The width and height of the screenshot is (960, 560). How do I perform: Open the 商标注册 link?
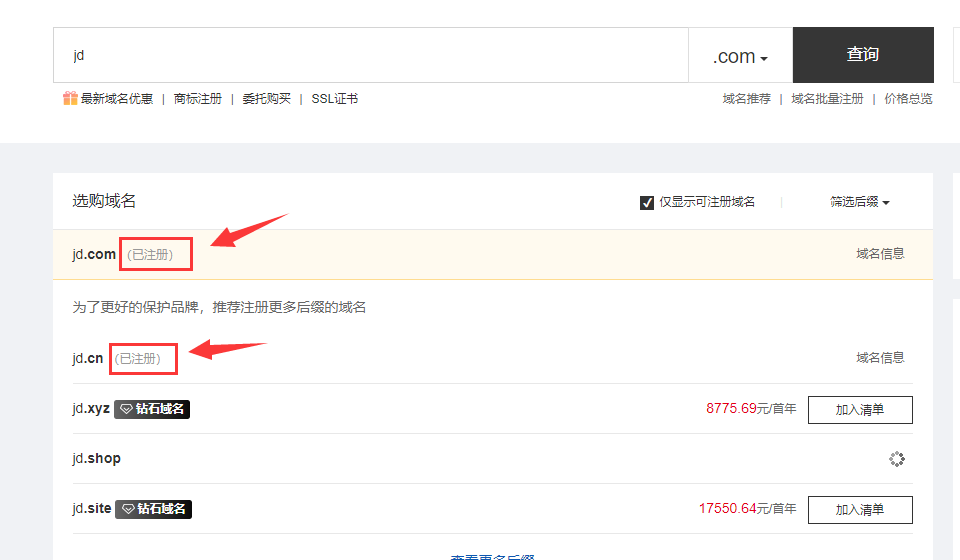point(197,99)
